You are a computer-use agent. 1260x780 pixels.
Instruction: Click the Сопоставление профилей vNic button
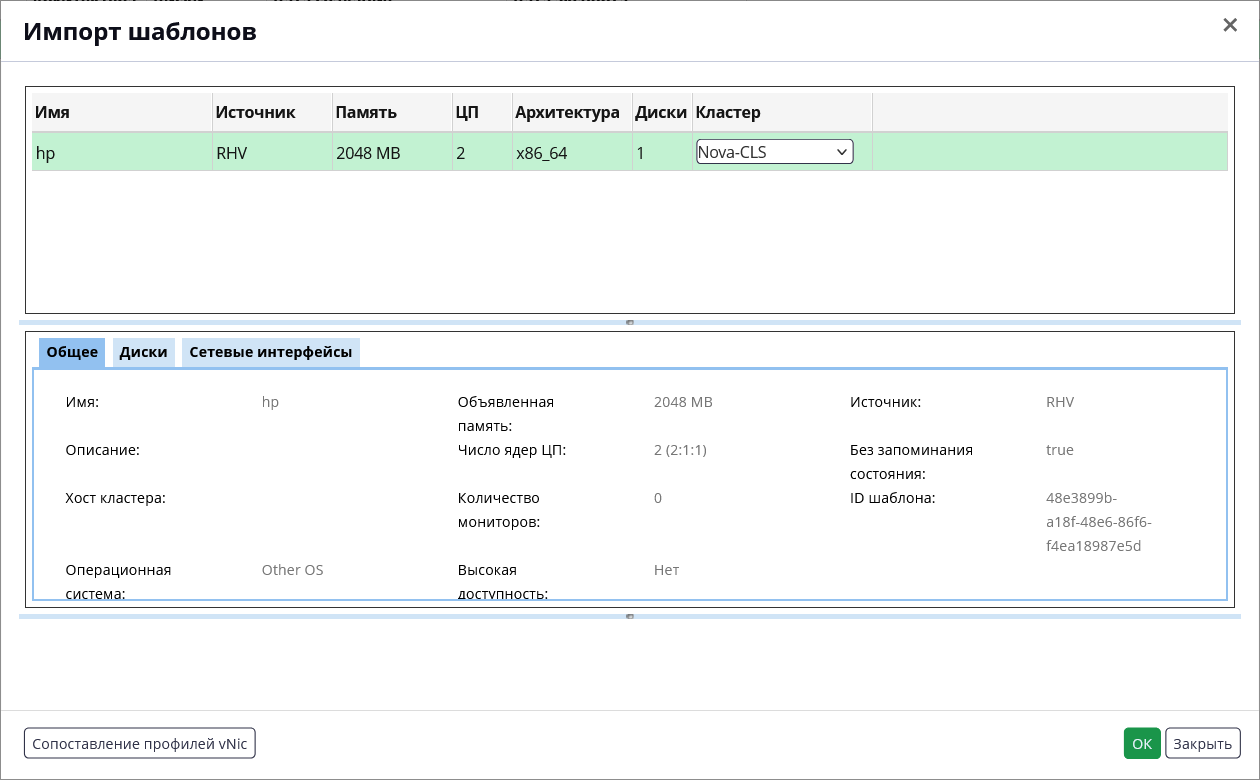tap(140, 744)
